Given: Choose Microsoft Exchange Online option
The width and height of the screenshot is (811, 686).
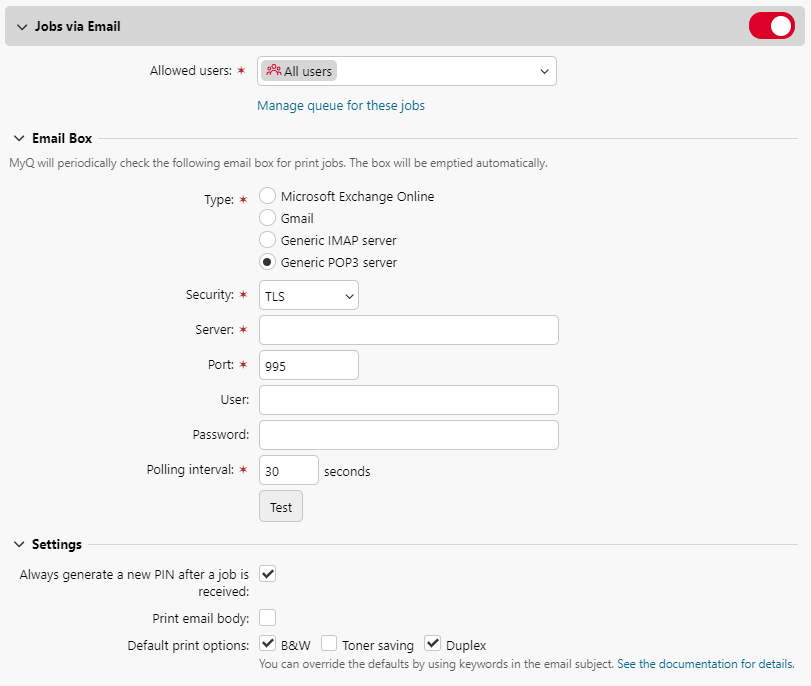Looking at the screenshot, I should click(x=267, y=196).
